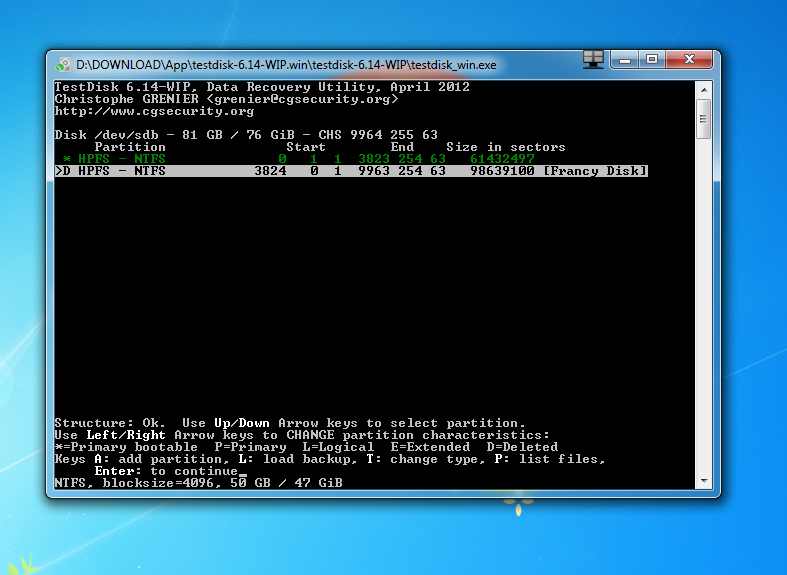Click the console vertical scrollbar thumb

tap(704, 119)
